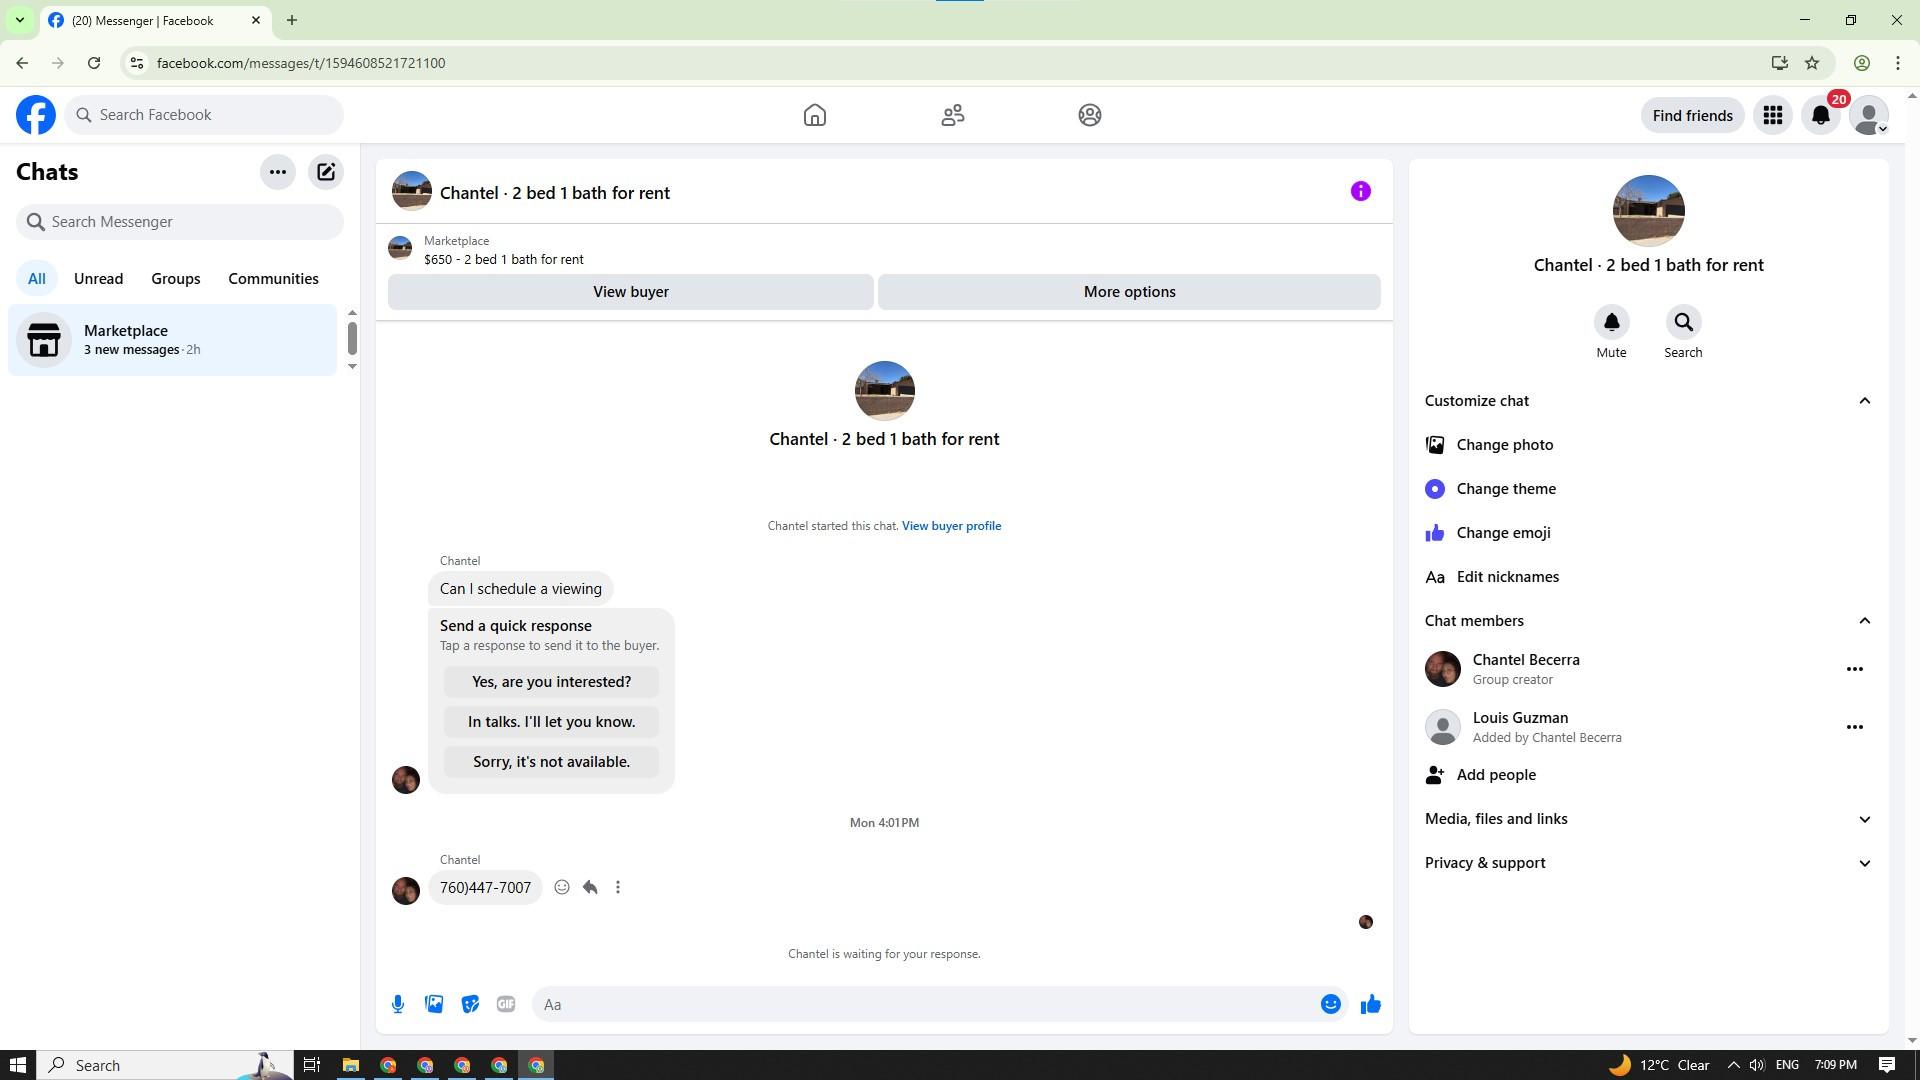
Task: Open the attach photo icon in composer
Action: click(434, 1004)
